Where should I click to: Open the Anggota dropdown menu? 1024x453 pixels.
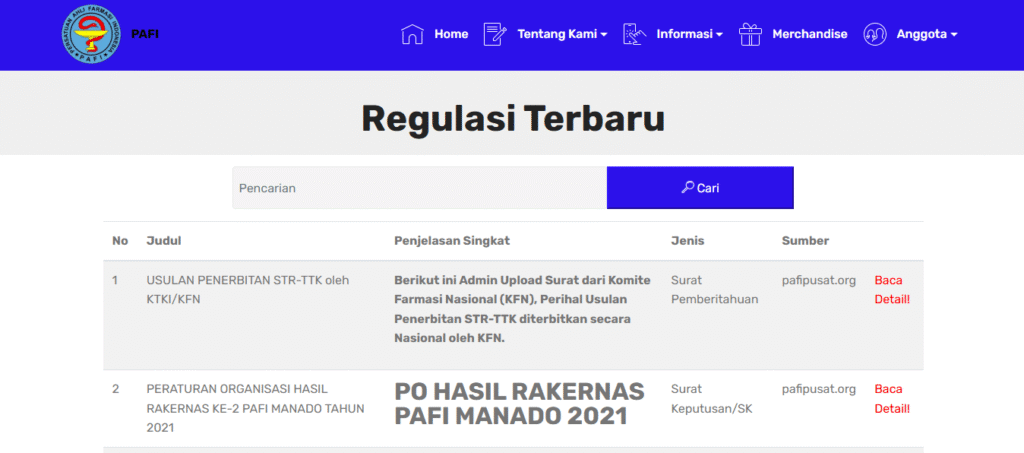point(927,34)
